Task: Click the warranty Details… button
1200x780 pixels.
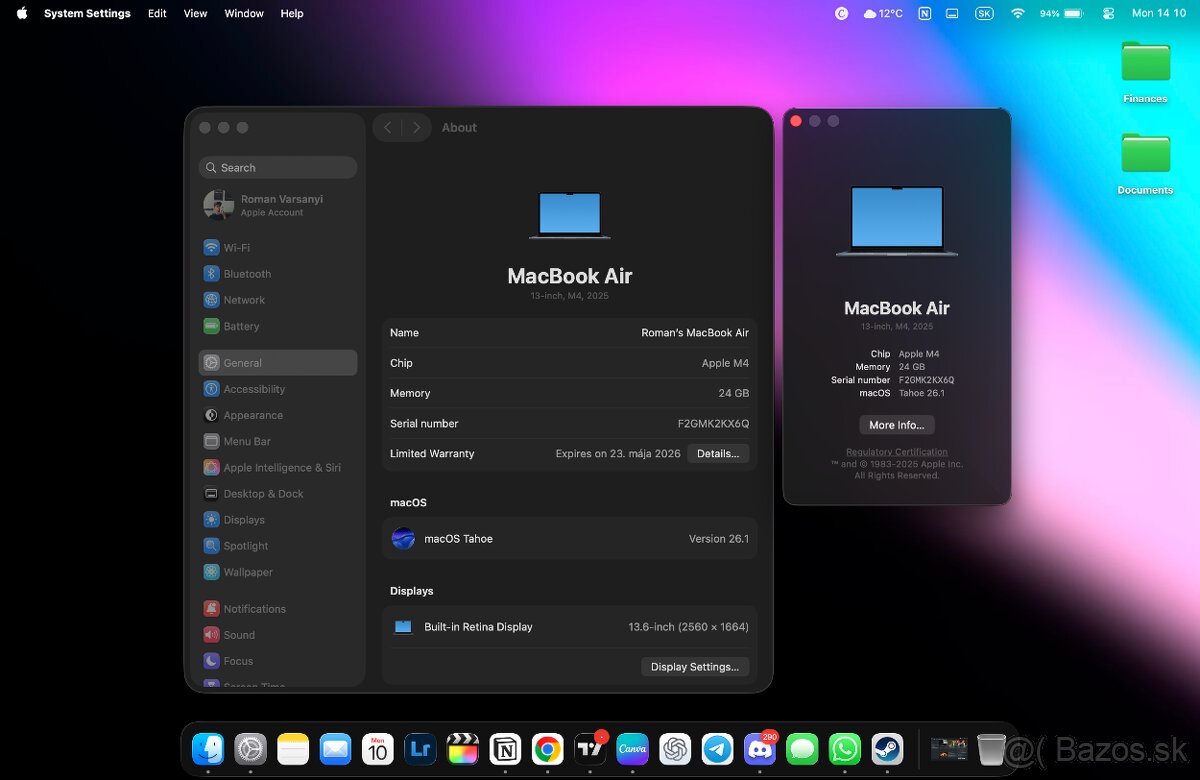Action: pyautogui.click(x=717, y=454)
